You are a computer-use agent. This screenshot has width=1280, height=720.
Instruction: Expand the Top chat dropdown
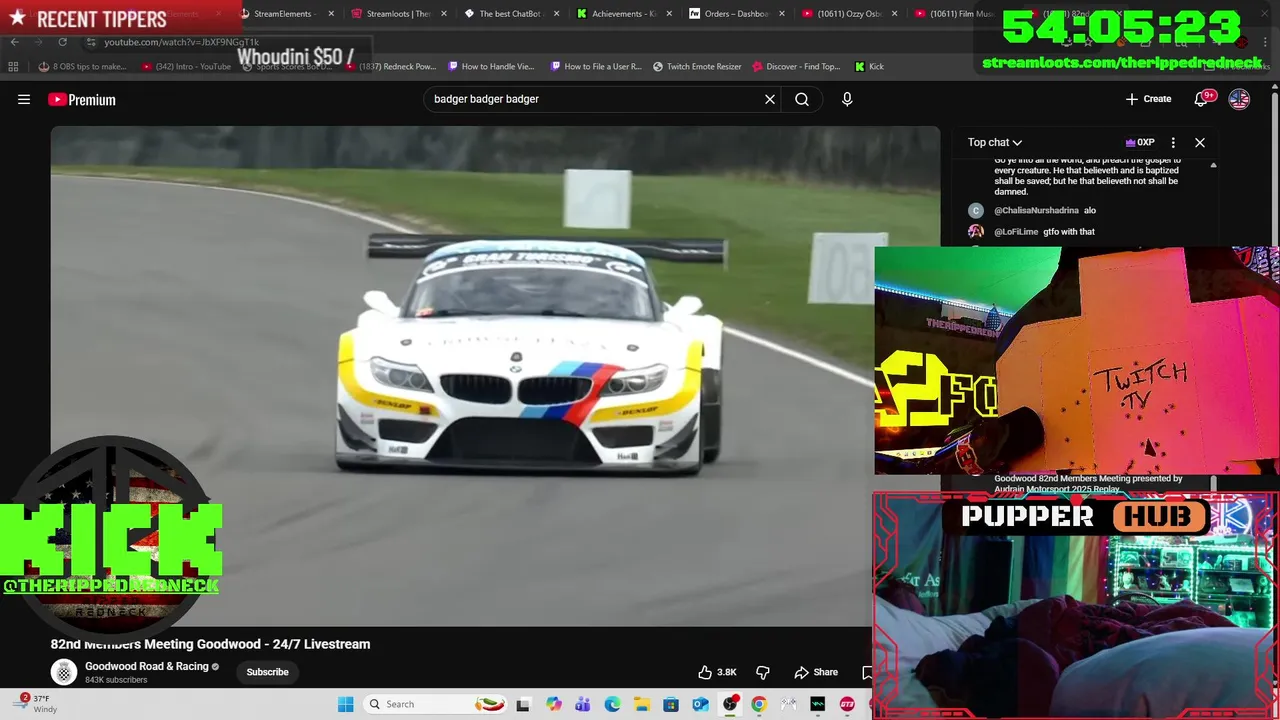click(994, 142)
